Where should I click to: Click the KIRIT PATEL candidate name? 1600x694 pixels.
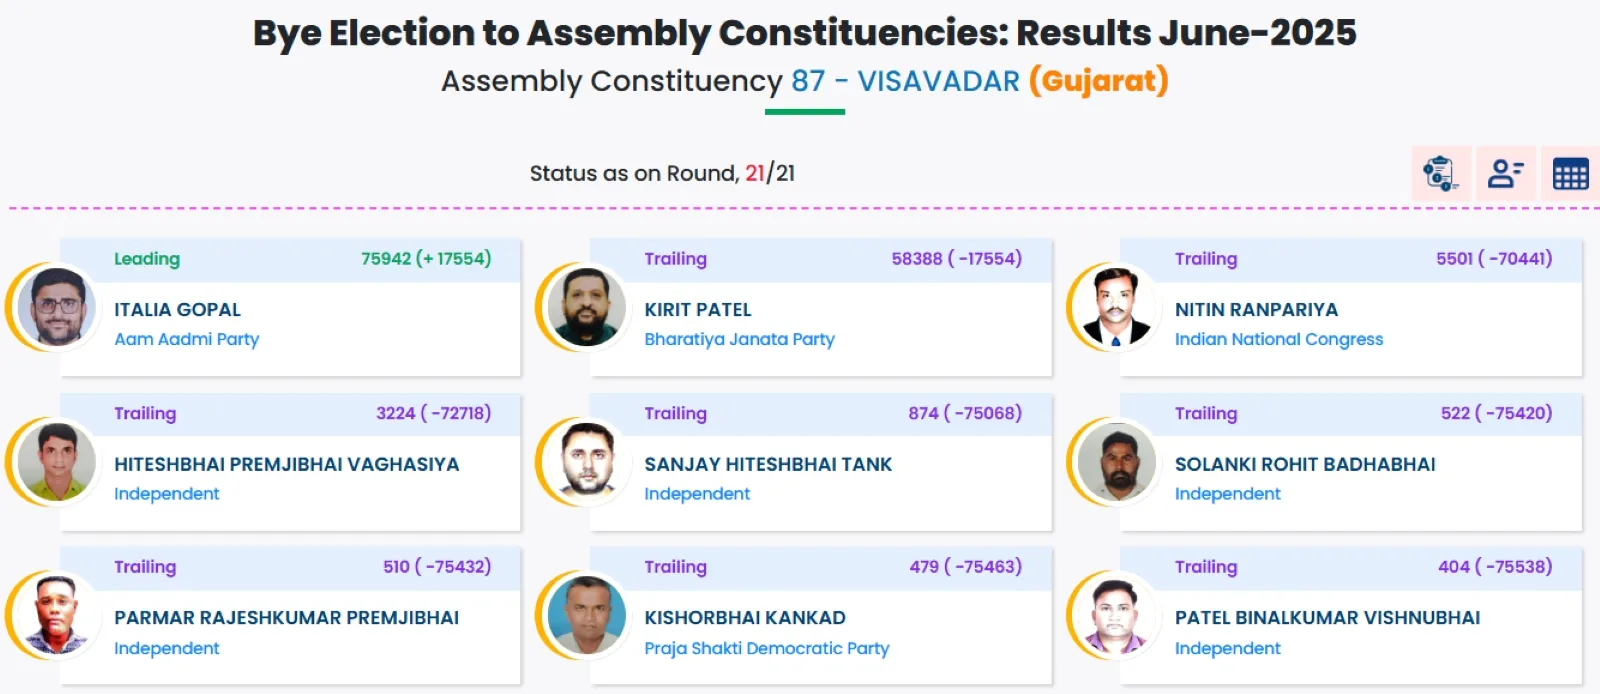tap(697, 310)
